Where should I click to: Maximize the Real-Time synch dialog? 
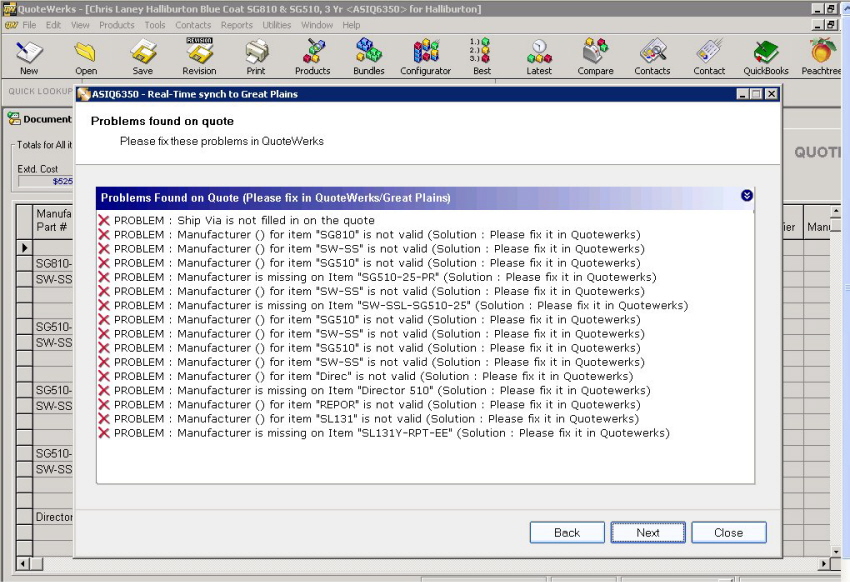[756, 94]
